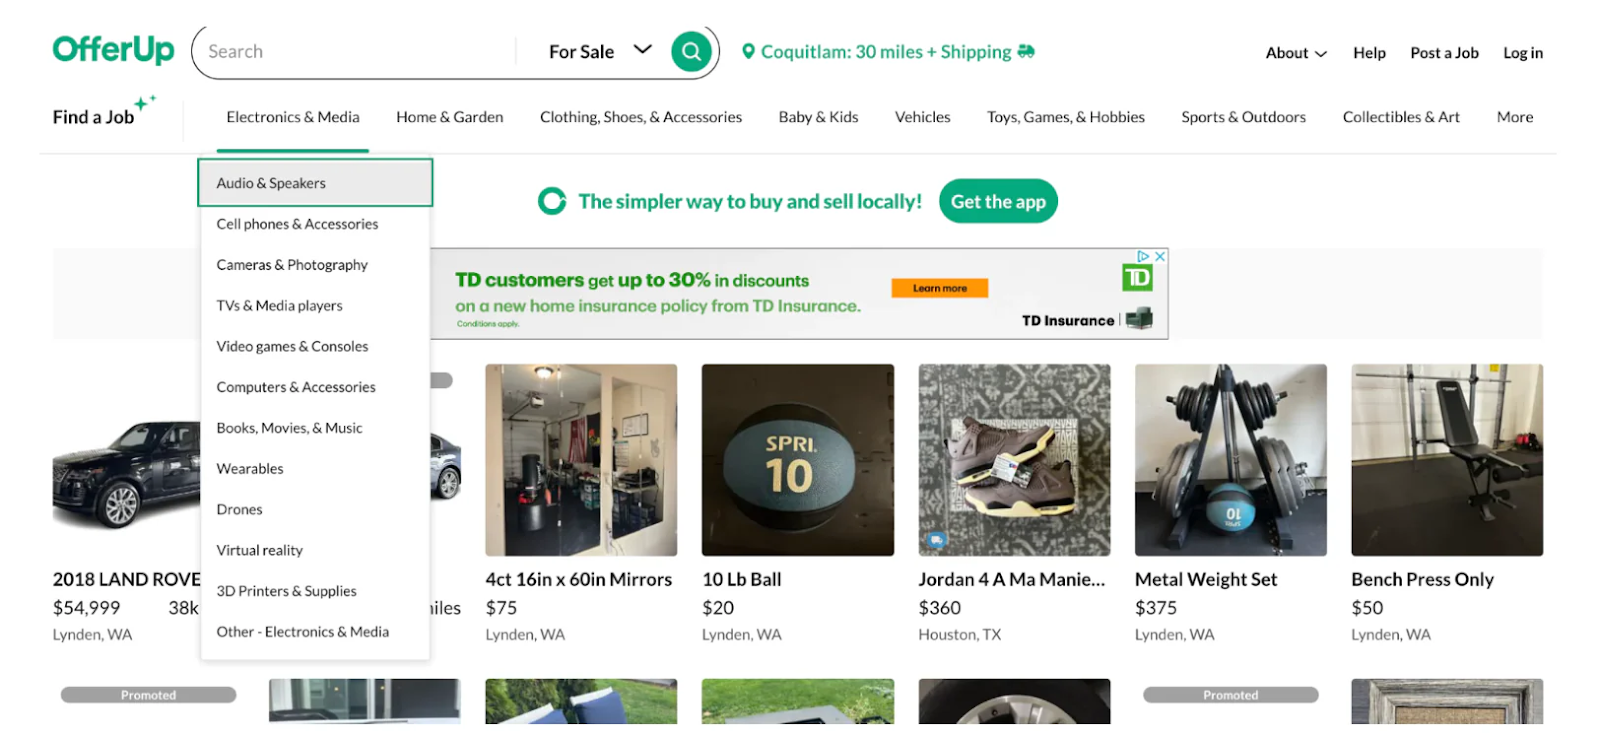The width and height of the screenshot is (1600, 737).
Task: Select Audio & Speakers from the menu
Action: coord(270,183)
